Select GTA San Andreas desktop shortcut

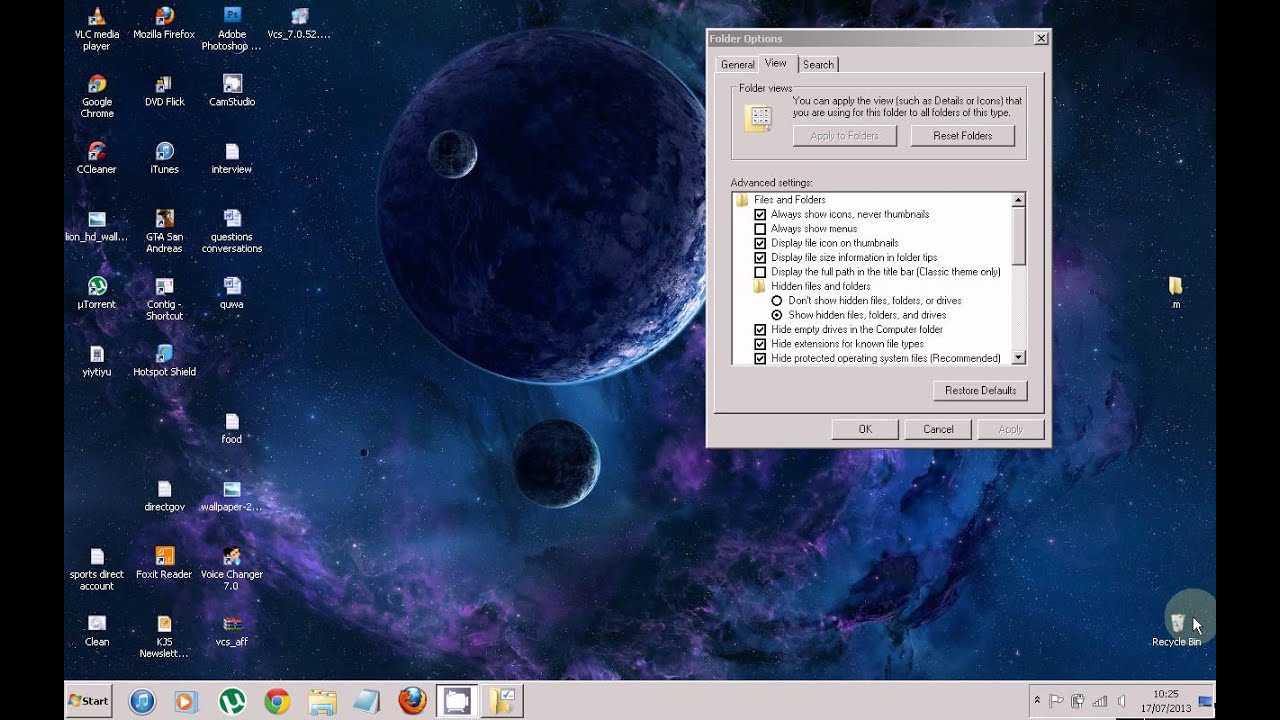coord(164,231)
